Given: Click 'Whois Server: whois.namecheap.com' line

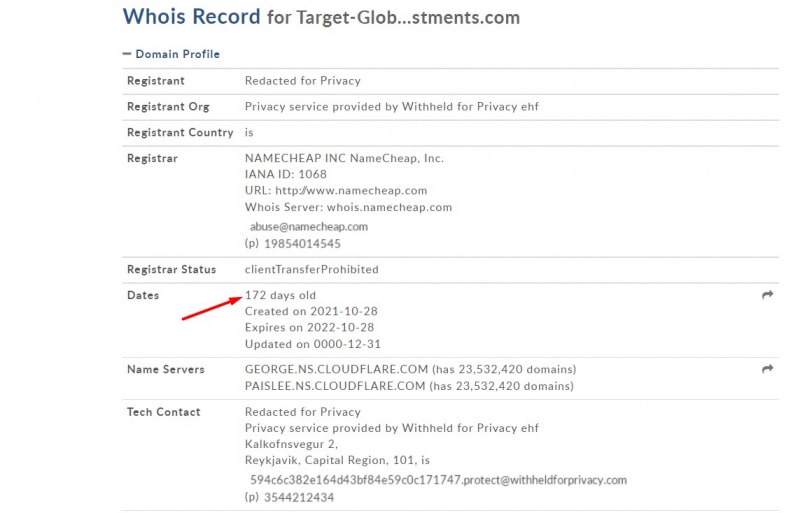Looking at the screenshot, I should pos(348,207).
